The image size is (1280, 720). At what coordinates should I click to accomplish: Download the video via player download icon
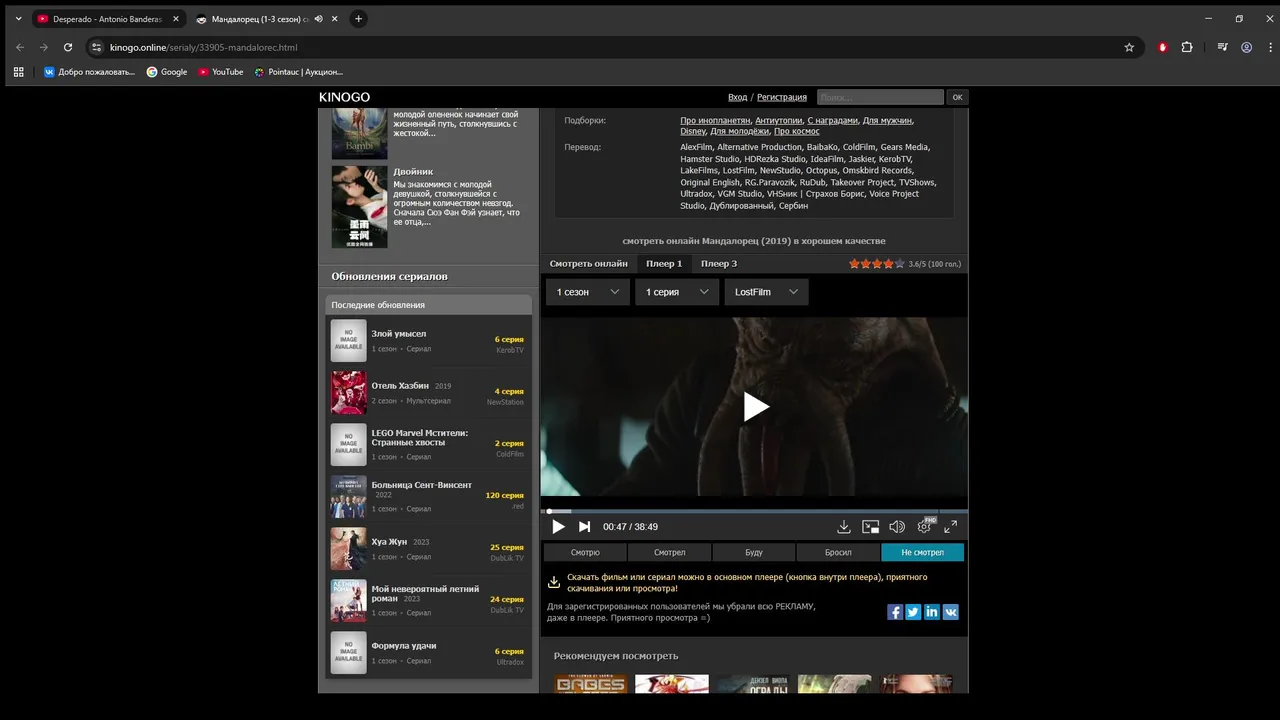click(844, 527)
